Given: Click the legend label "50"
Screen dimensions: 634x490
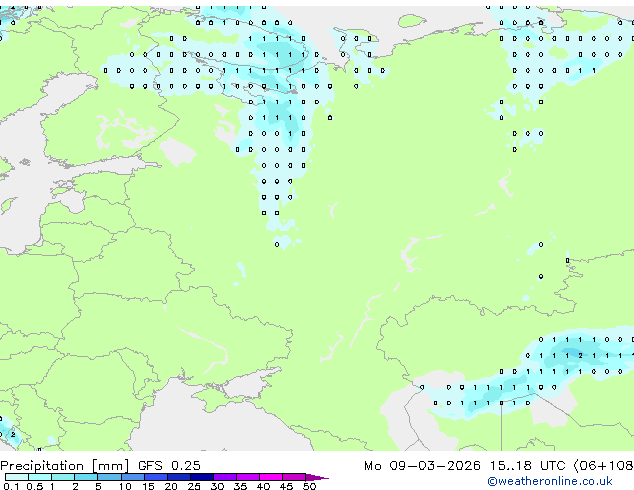Looking at the screenshot, I should 309,486.
